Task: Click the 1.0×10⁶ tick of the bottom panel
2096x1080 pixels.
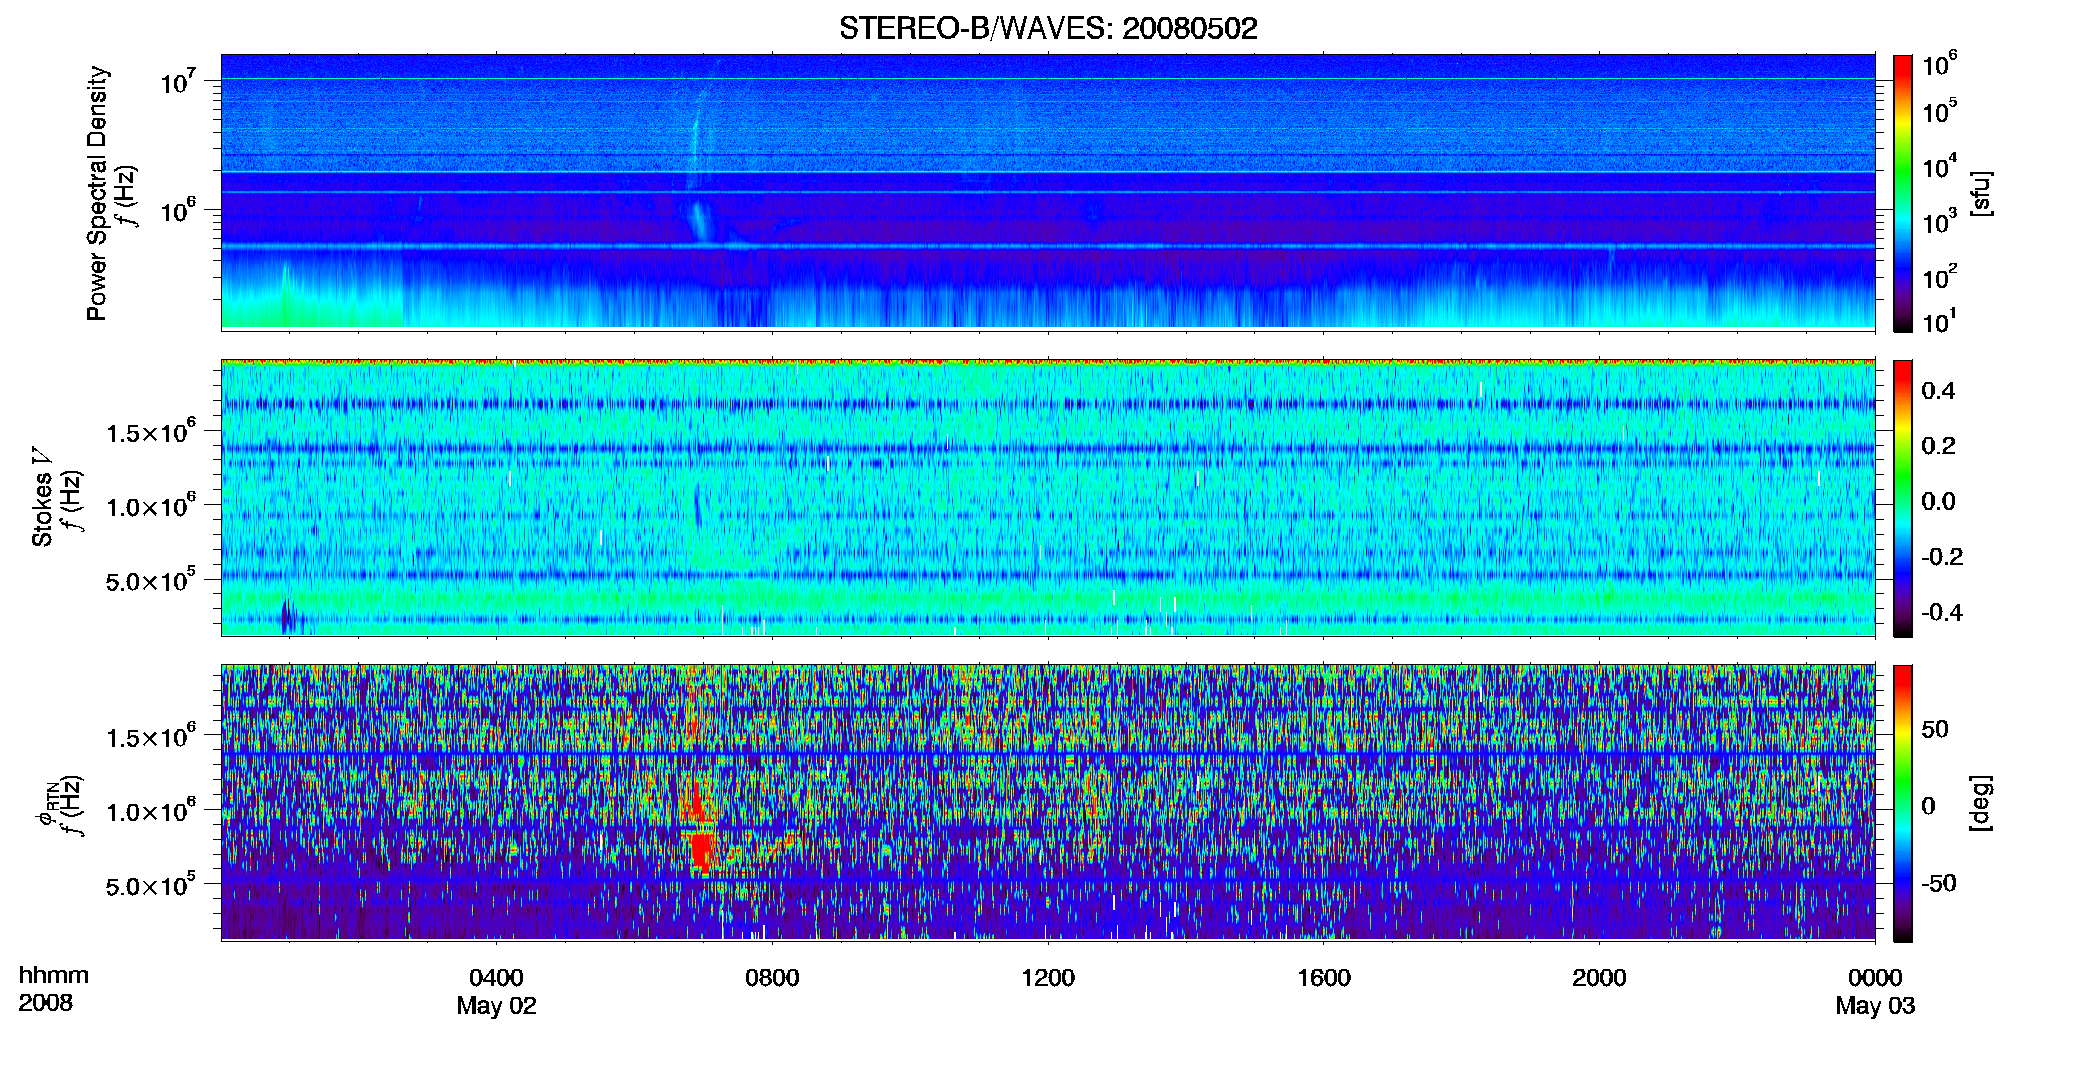Action: click(x=150, y=811)
